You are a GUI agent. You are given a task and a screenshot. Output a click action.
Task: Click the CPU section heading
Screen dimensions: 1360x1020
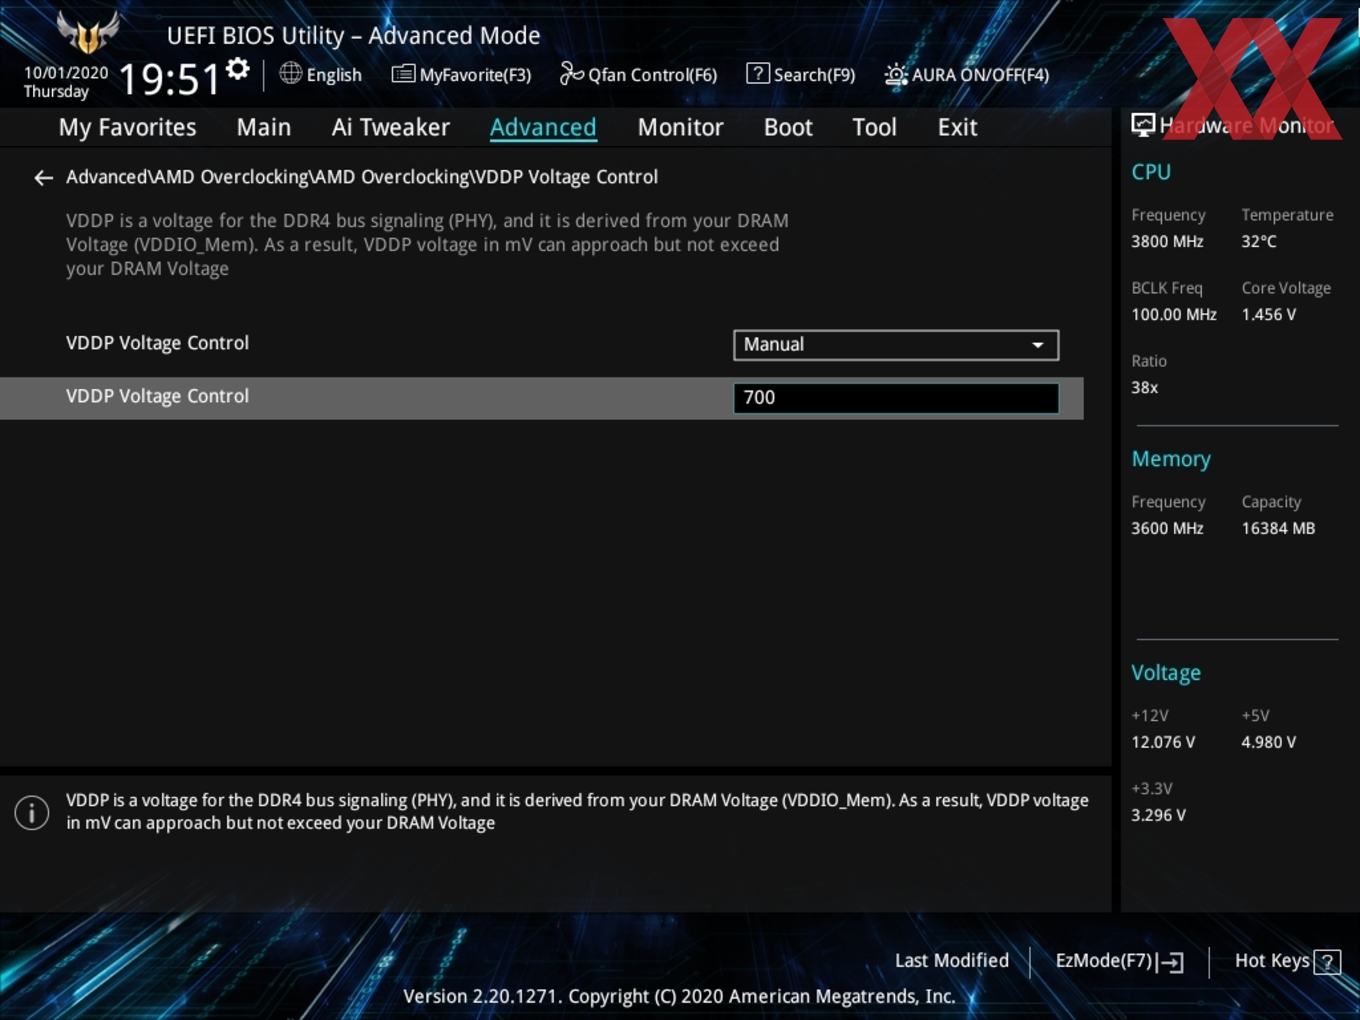[x=1151, y=172]
